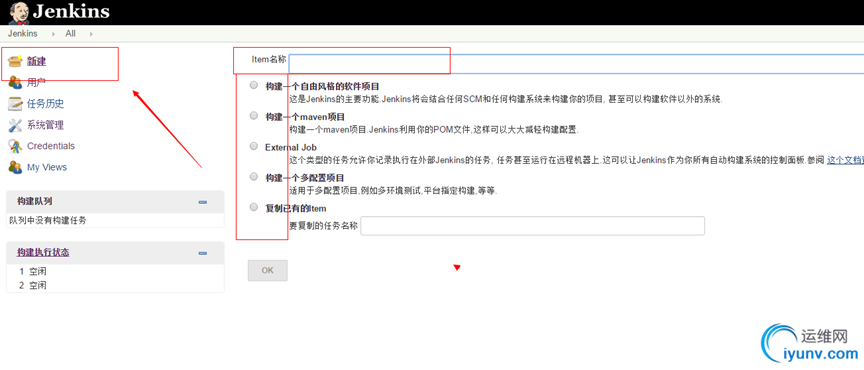This screenshot has width=864, height=370.
Task: Open the My Views link
Action: coord(47,167)
